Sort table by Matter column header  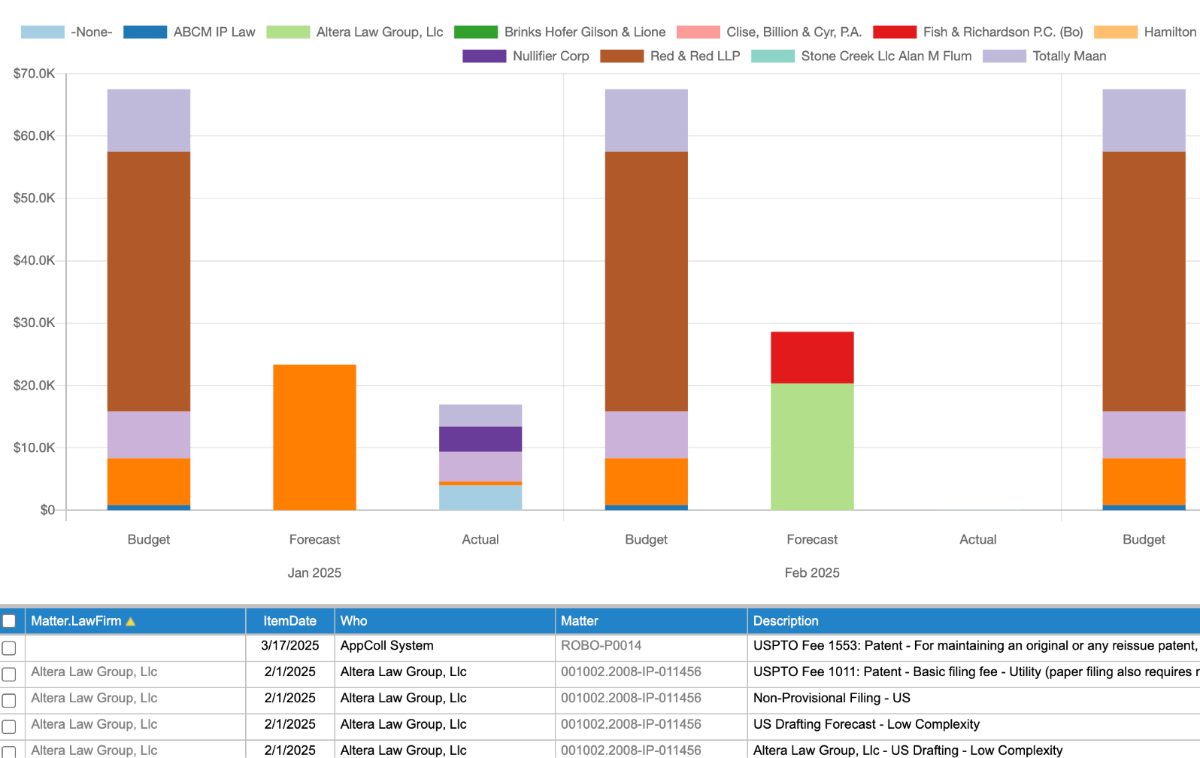[651, 621]
